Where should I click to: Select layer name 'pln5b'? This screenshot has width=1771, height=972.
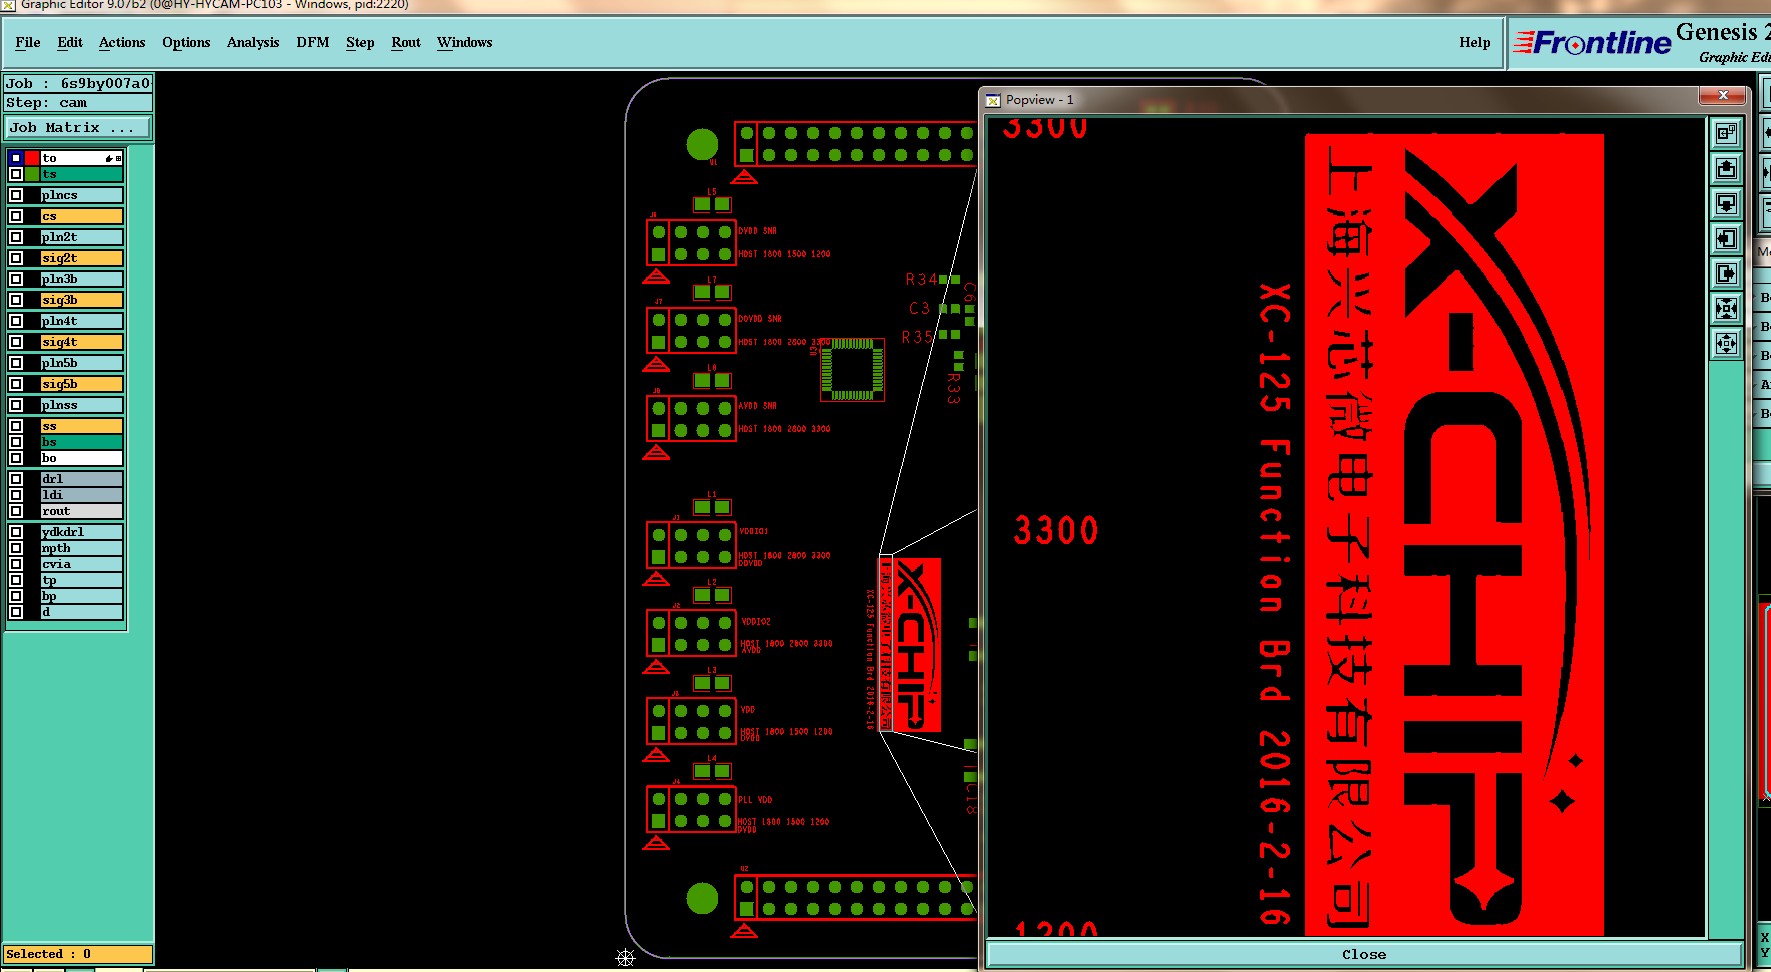[x=81, y=363]
